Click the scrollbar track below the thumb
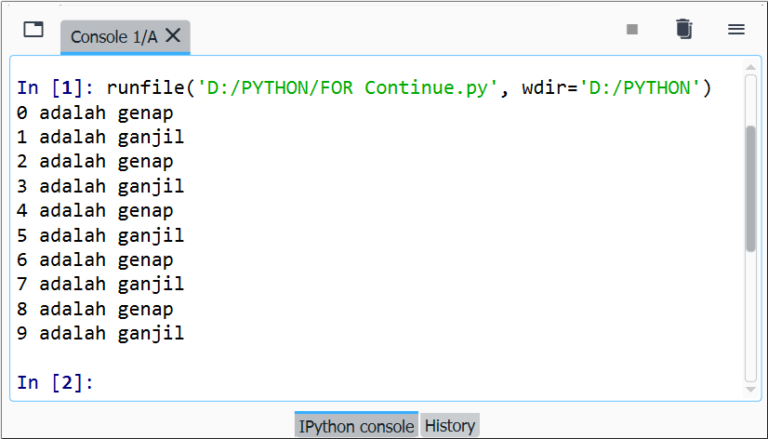Image resolution: width=768 pixels, height=439 pixels. [751, 320]
